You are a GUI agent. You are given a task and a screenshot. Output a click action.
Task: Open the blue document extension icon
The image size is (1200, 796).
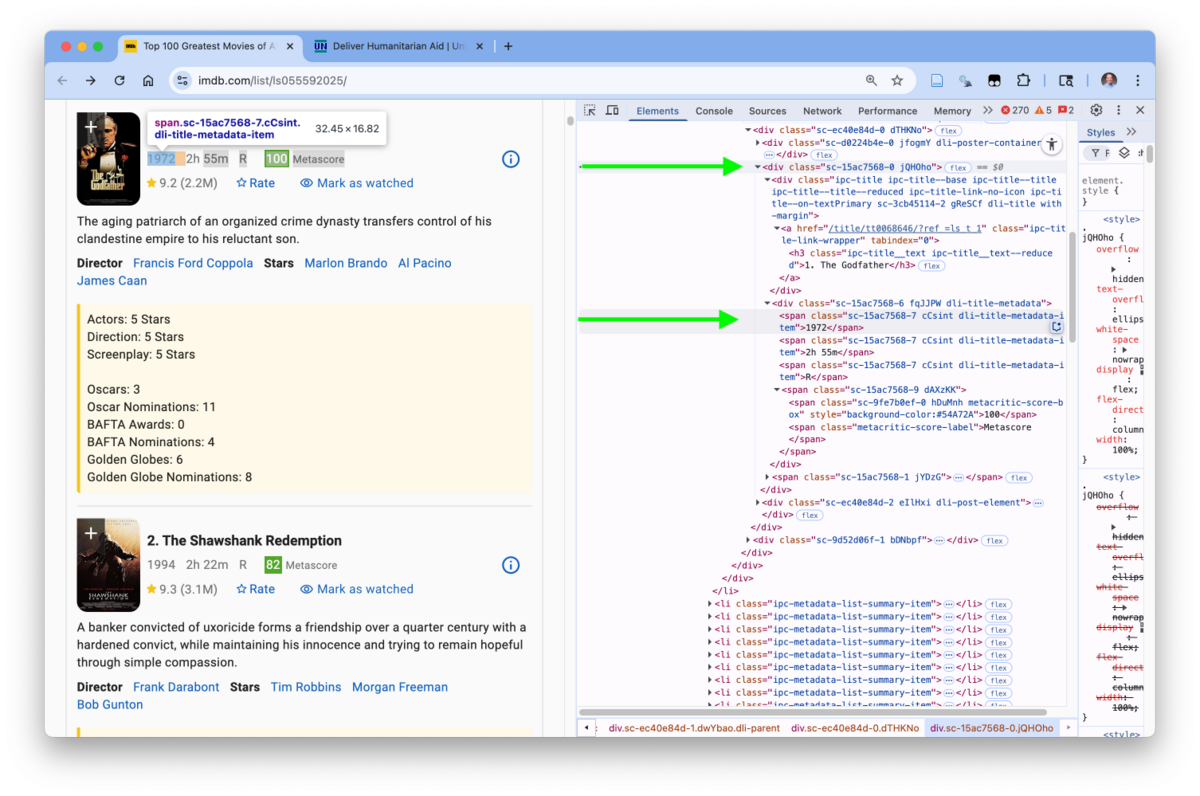click(937, 81)
